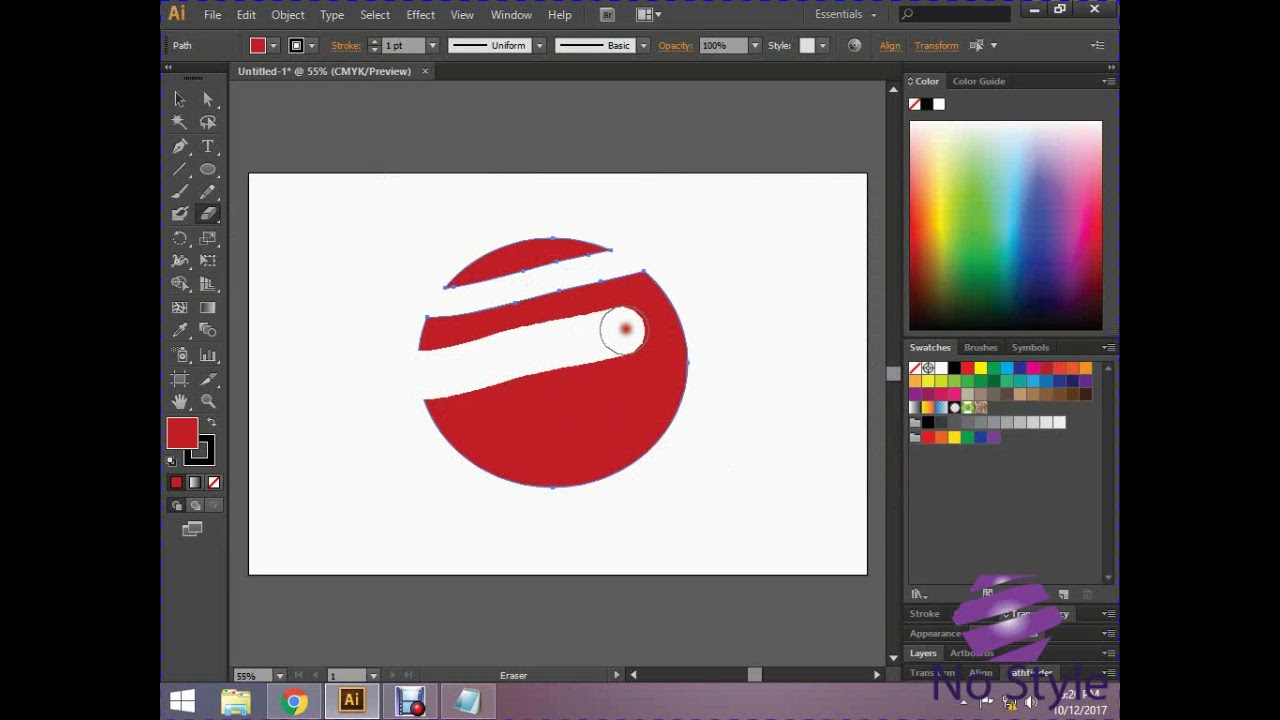The width and height of the screenshot is (1280, 720).
Task: Select the Mesh tool
Action: (180, 308)
